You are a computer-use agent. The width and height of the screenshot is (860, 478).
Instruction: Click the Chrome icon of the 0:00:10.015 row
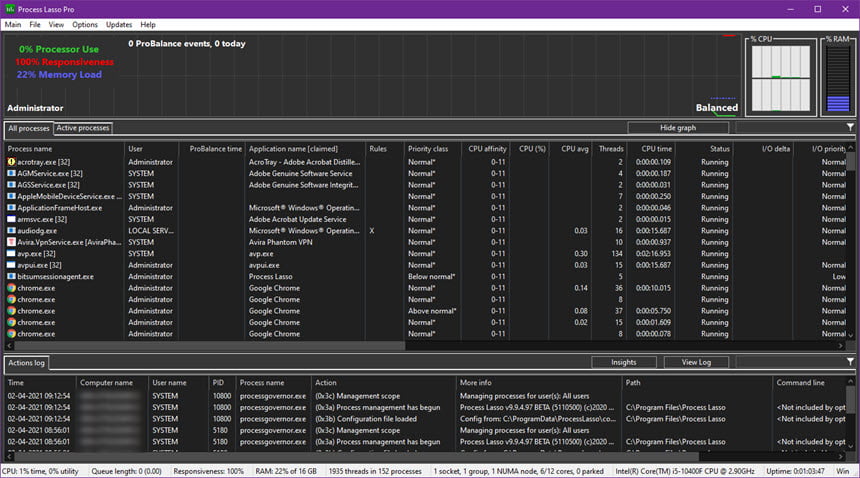point(11,288)
